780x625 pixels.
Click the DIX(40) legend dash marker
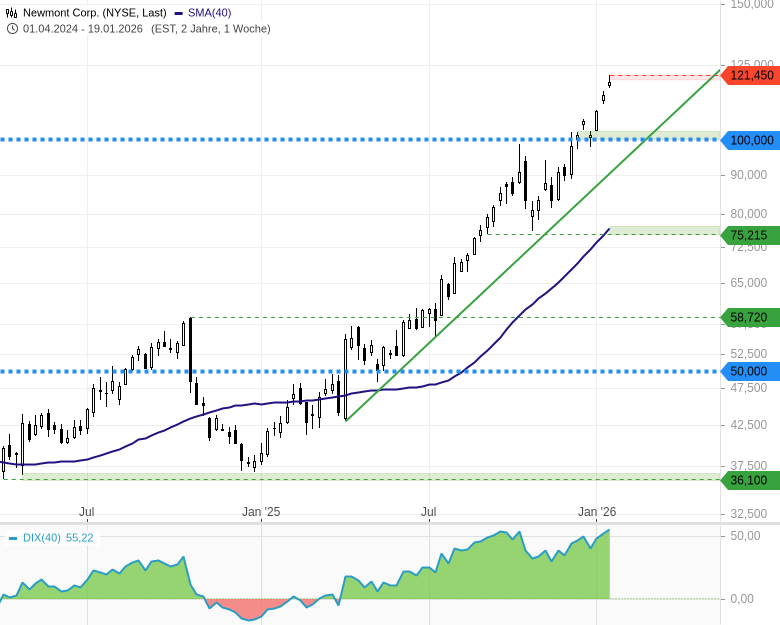tap(13, 538)
